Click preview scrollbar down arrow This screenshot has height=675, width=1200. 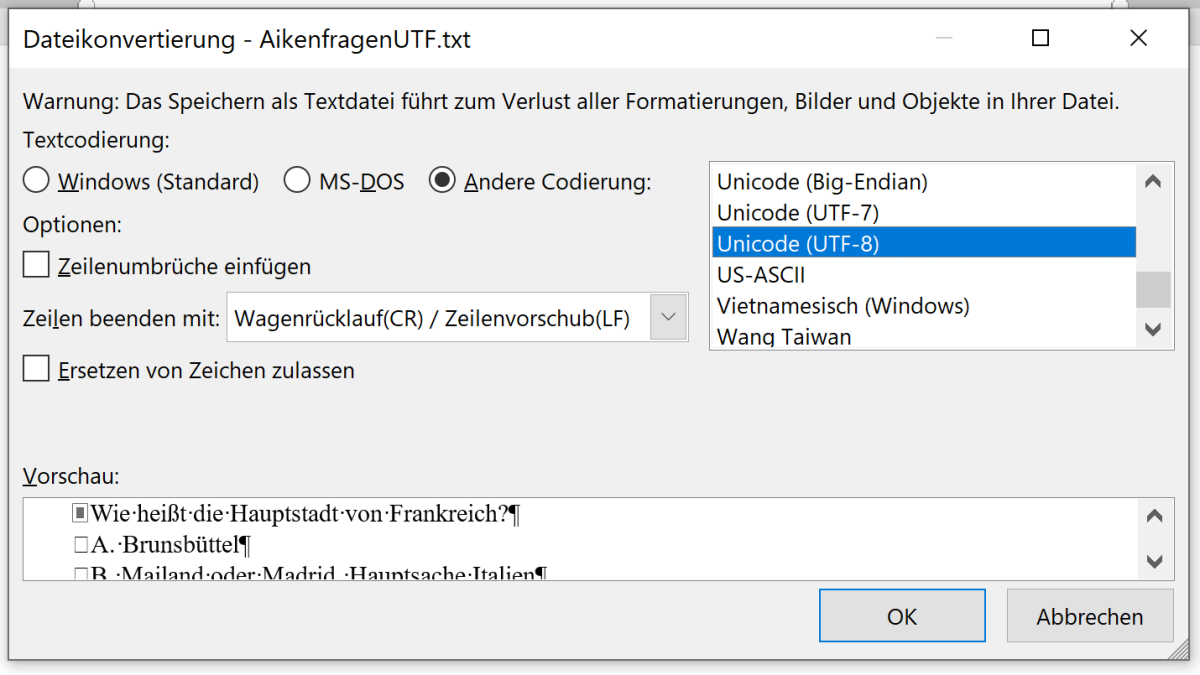tap(1153, 561)
